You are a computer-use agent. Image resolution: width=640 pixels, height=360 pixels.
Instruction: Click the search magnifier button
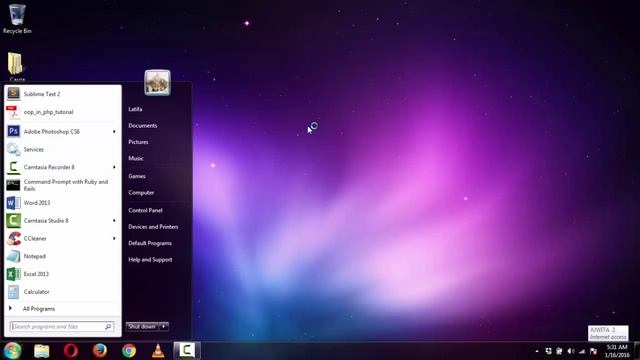108,327
